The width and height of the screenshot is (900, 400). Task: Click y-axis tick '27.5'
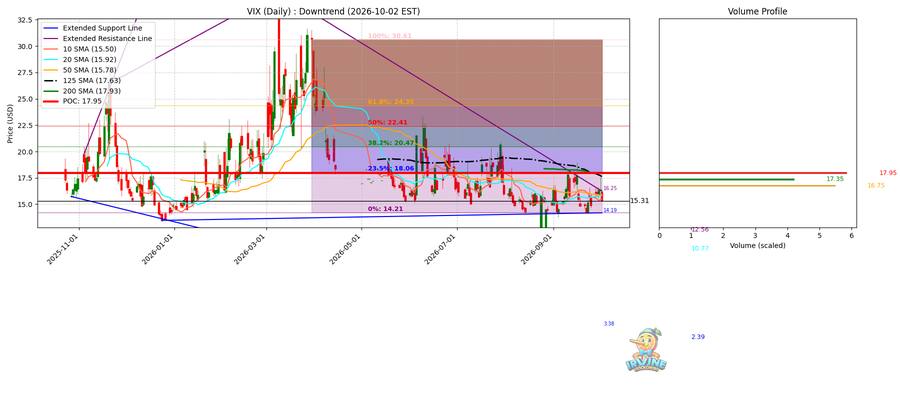[26, 72]
